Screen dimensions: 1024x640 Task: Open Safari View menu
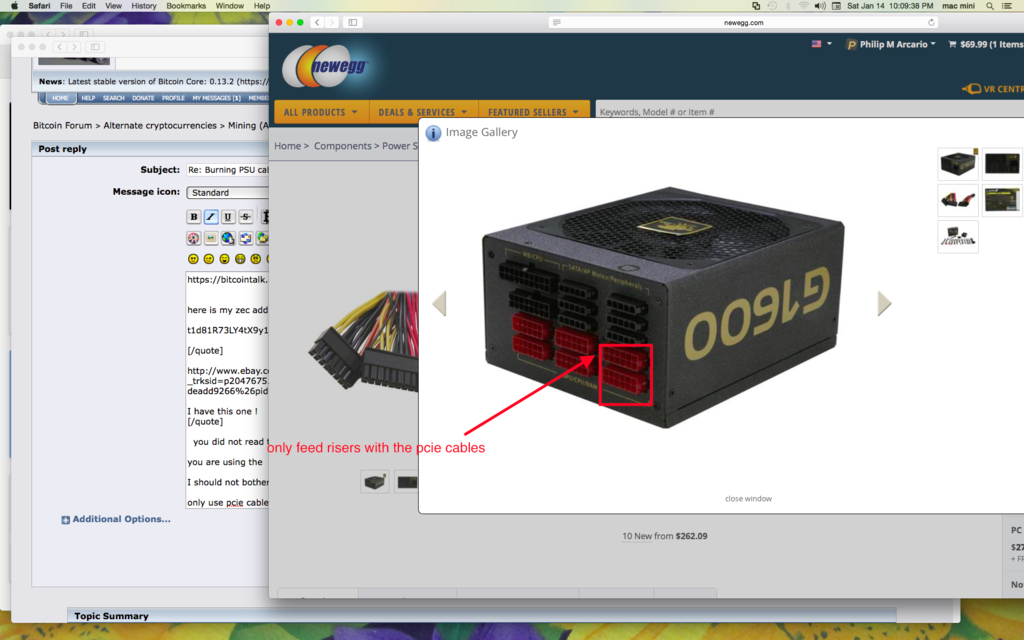click(x=114, y=6)
